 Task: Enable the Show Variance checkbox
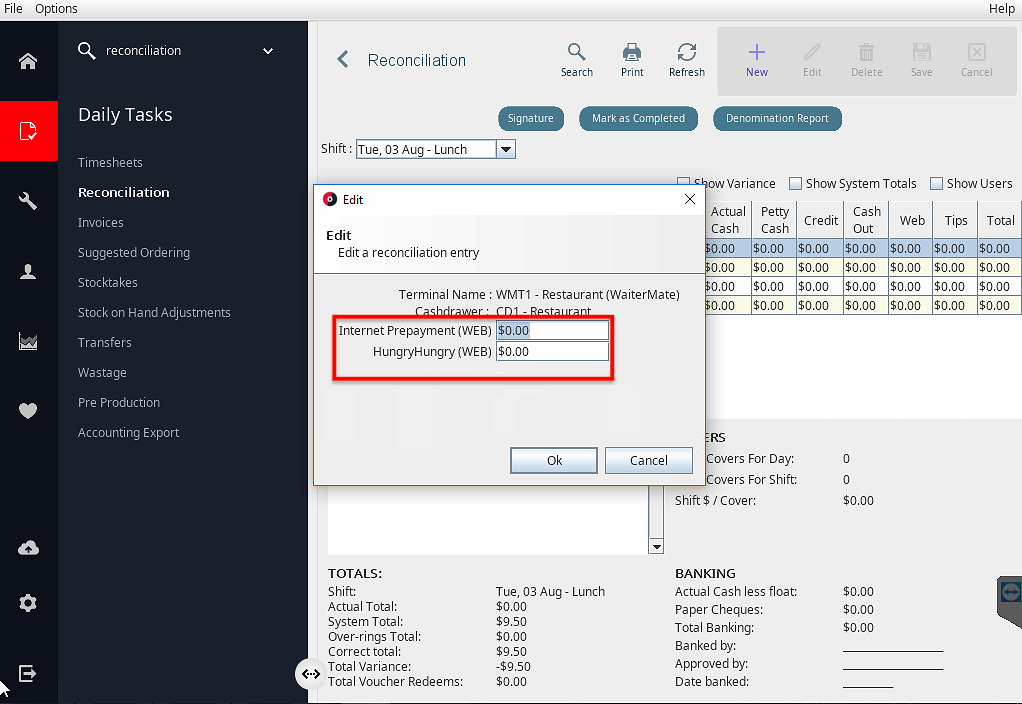[x=683, y=183]
